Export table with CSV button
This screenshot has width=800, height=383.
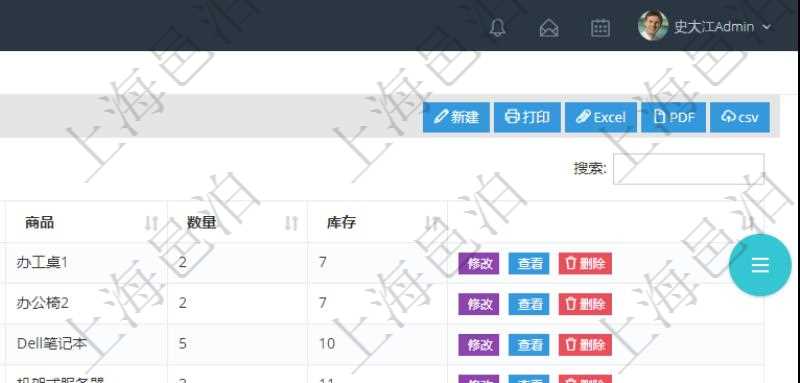tap(740, 117)
